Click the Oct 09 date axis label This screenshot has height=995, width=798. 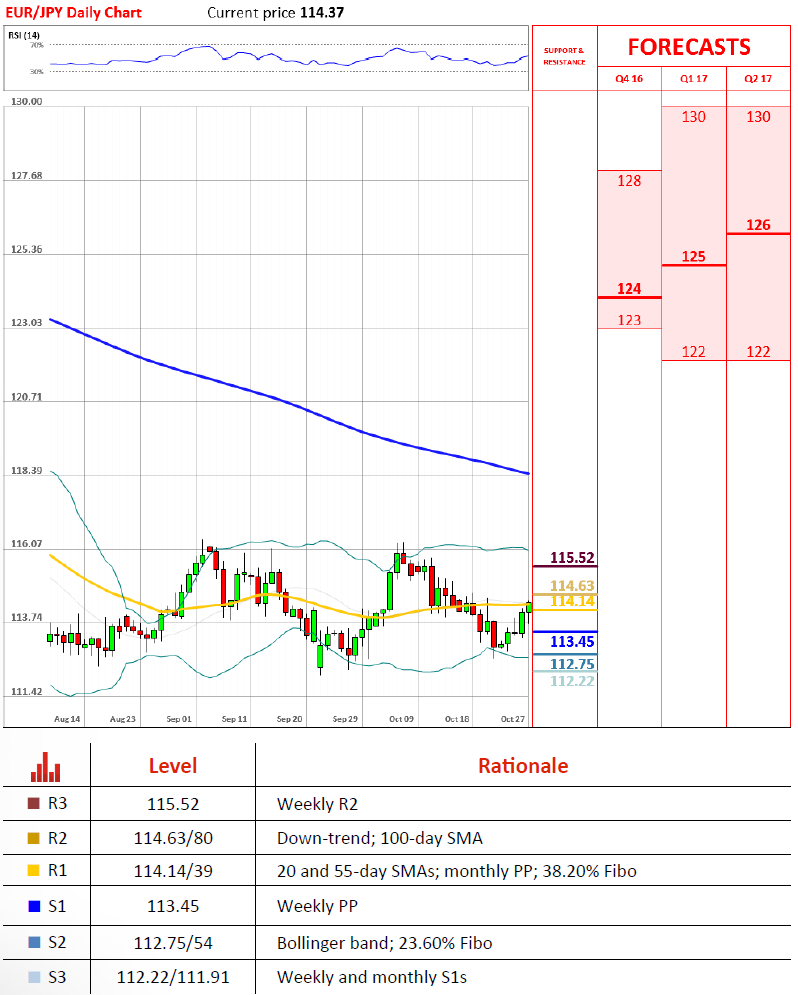point(402,719)
